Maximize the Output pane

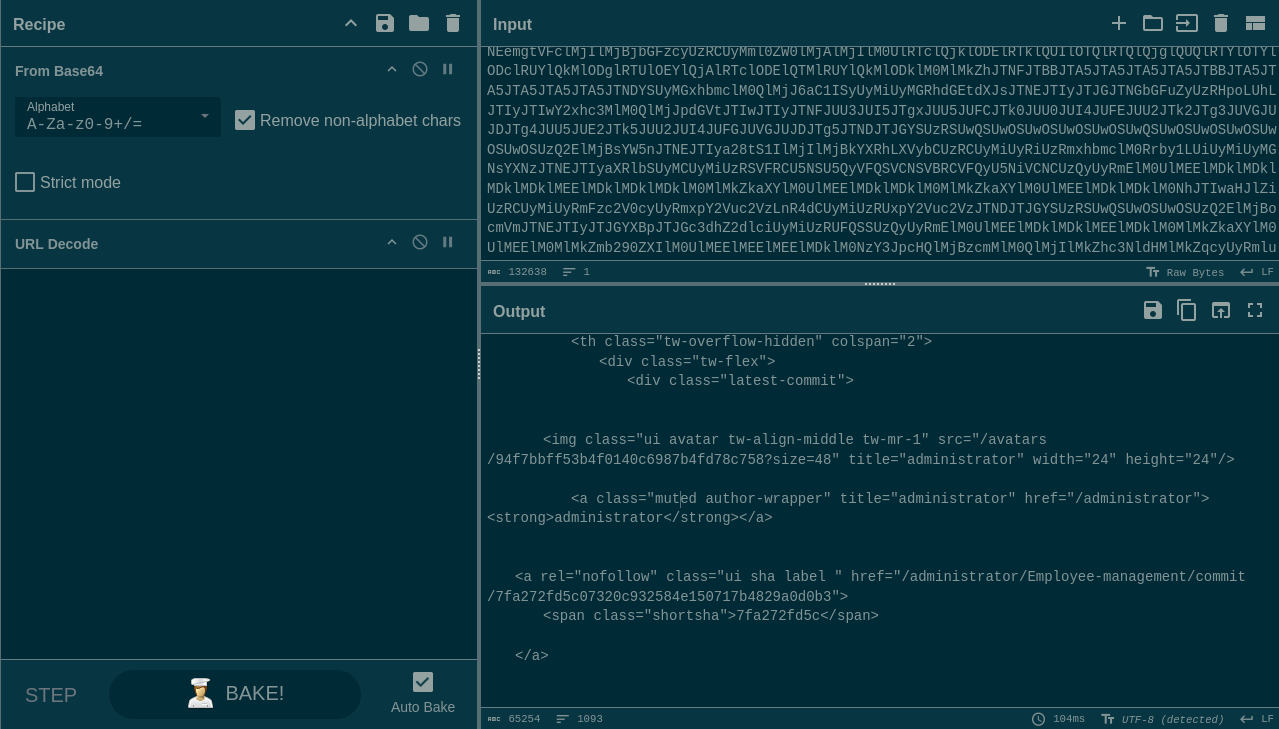point(1255,311)
